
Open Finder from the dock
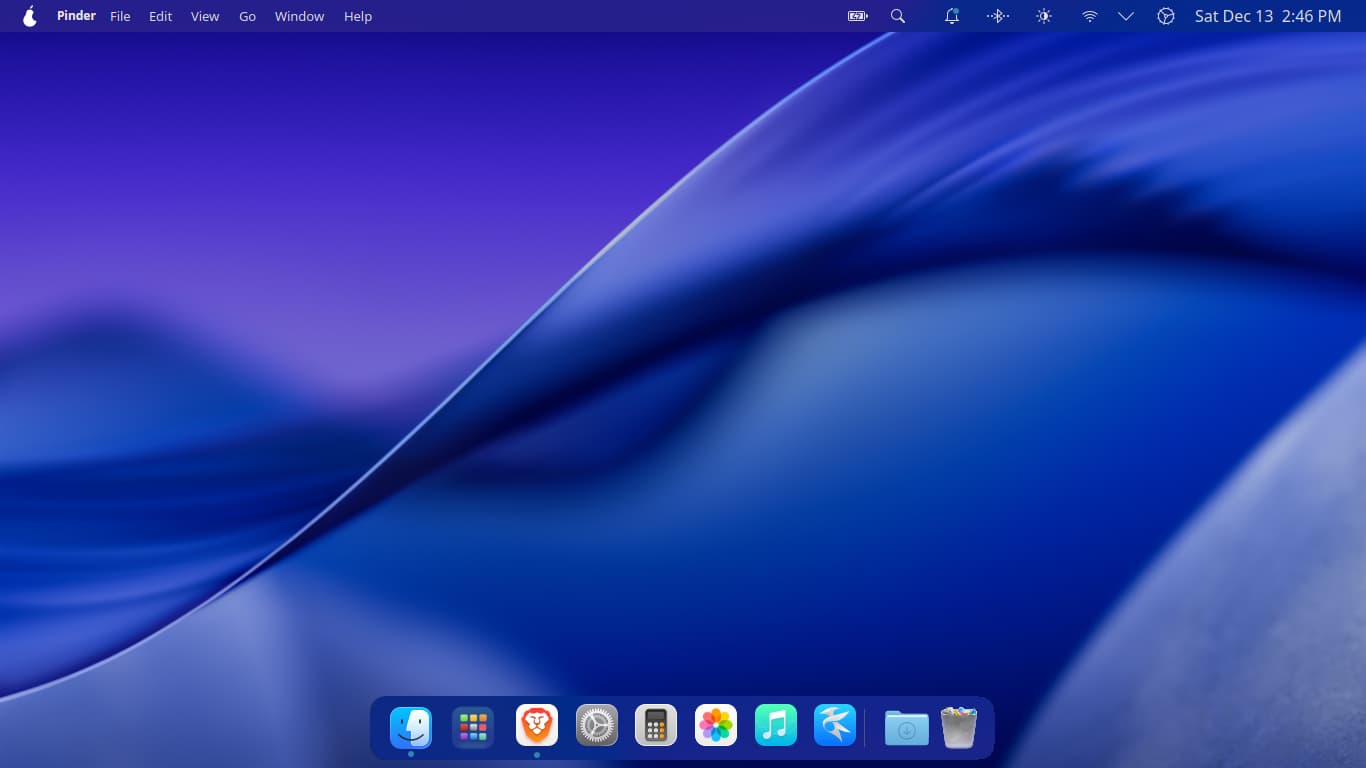pos(411,727)
